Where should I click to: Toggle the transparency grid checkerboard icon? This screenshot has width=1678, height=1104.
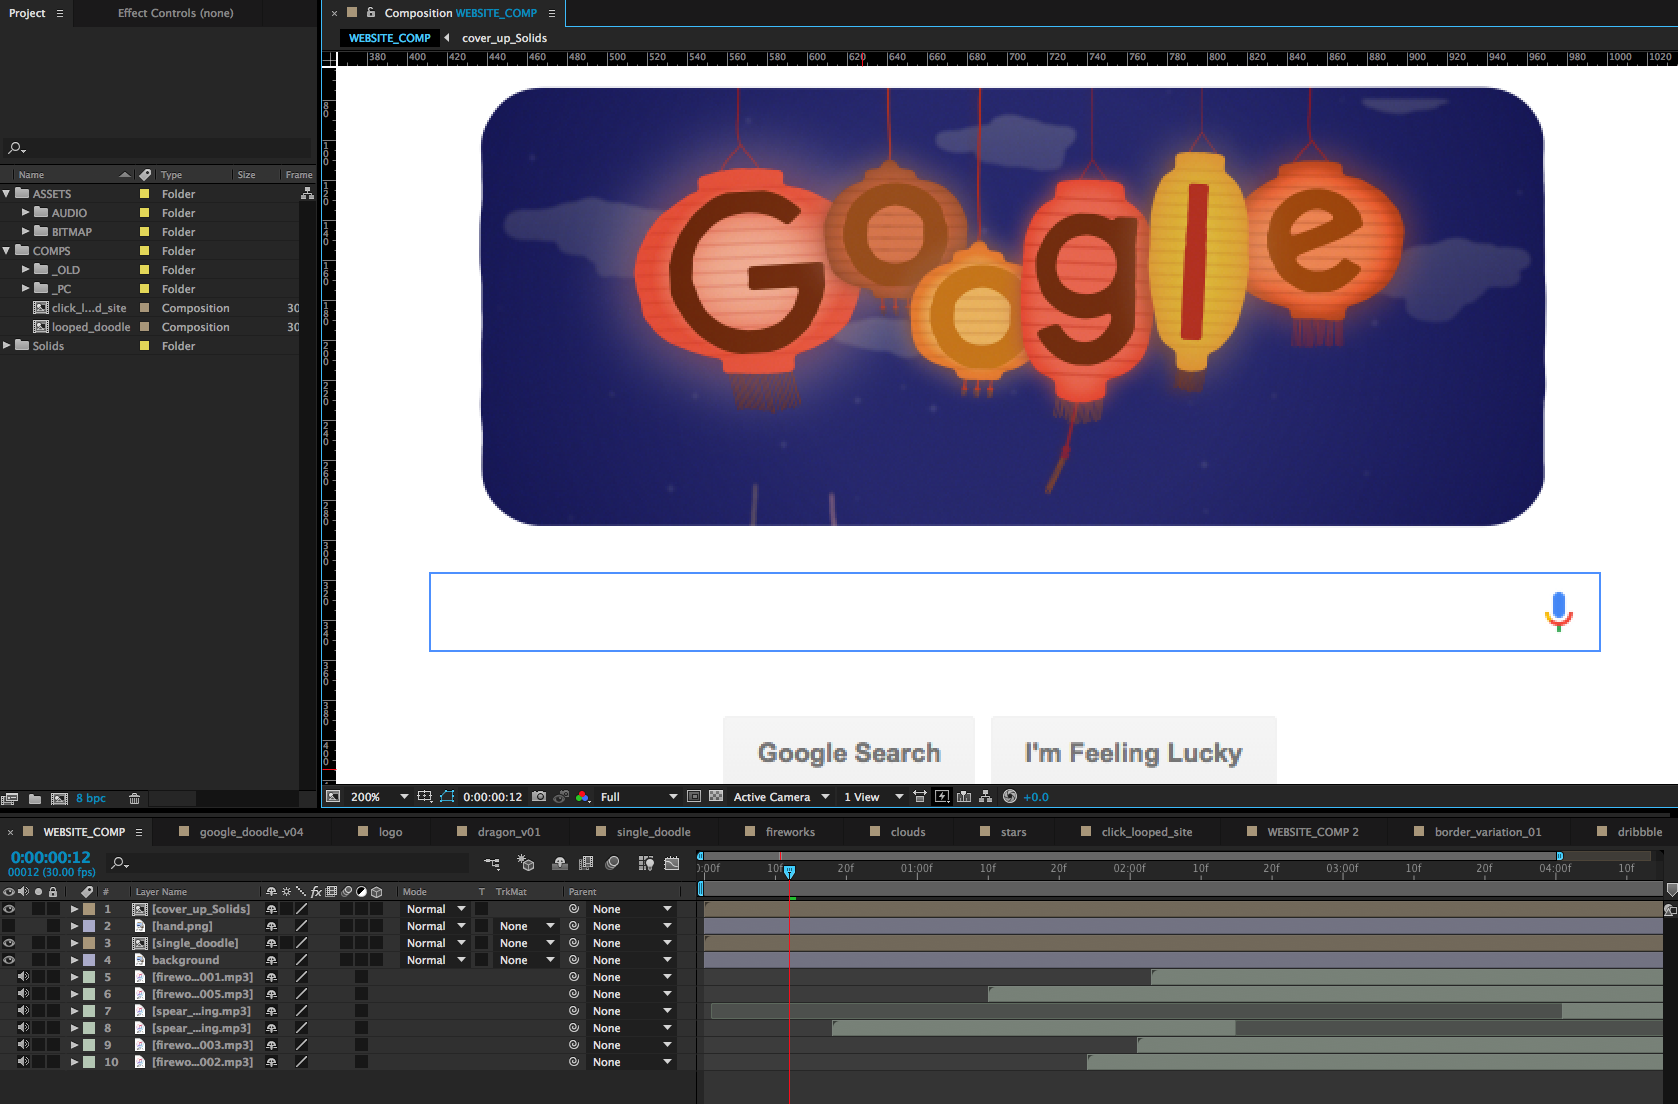click(716, 797)
